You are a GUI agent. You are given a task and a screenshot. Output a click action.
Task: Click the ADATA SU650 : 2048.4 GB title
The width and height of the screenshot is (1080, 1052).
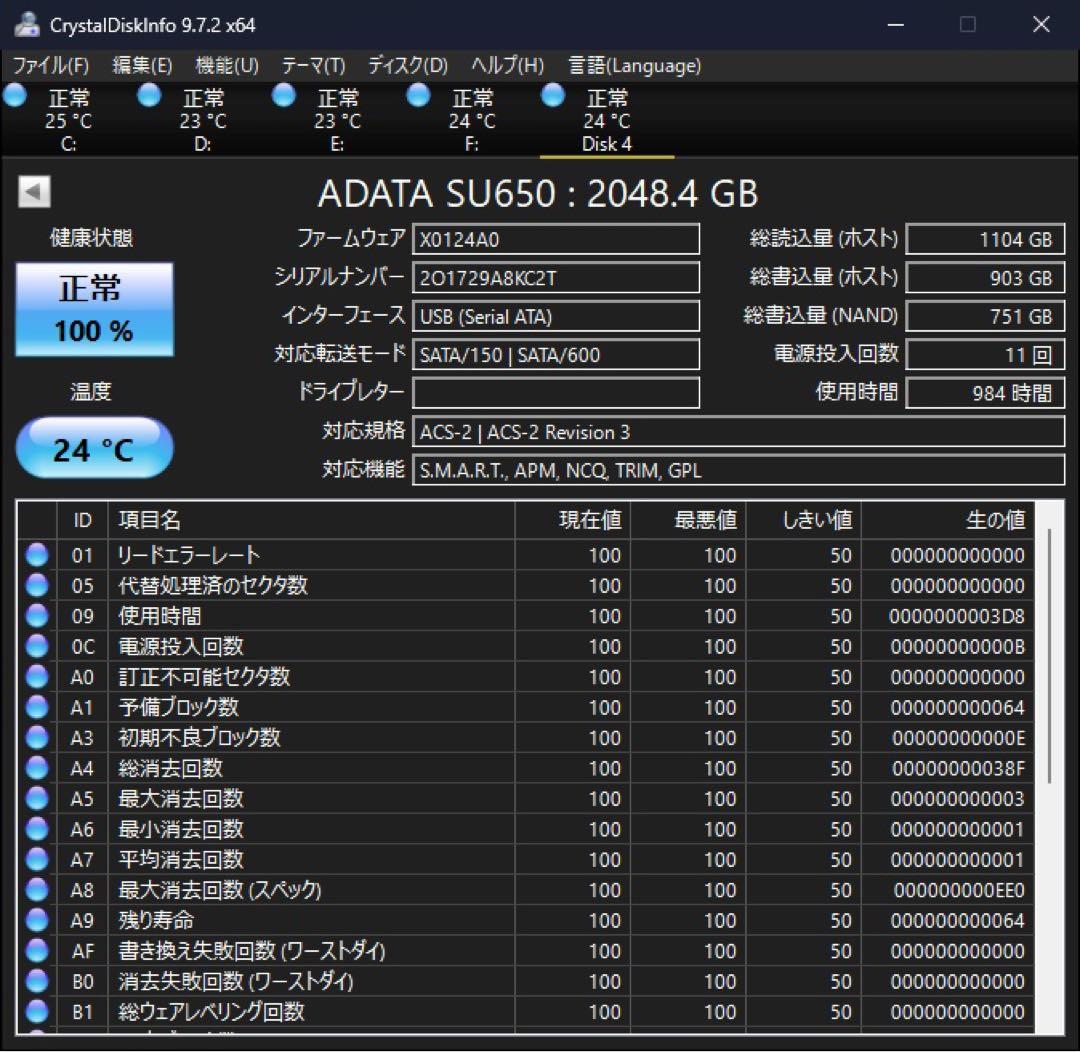[538, 193]
